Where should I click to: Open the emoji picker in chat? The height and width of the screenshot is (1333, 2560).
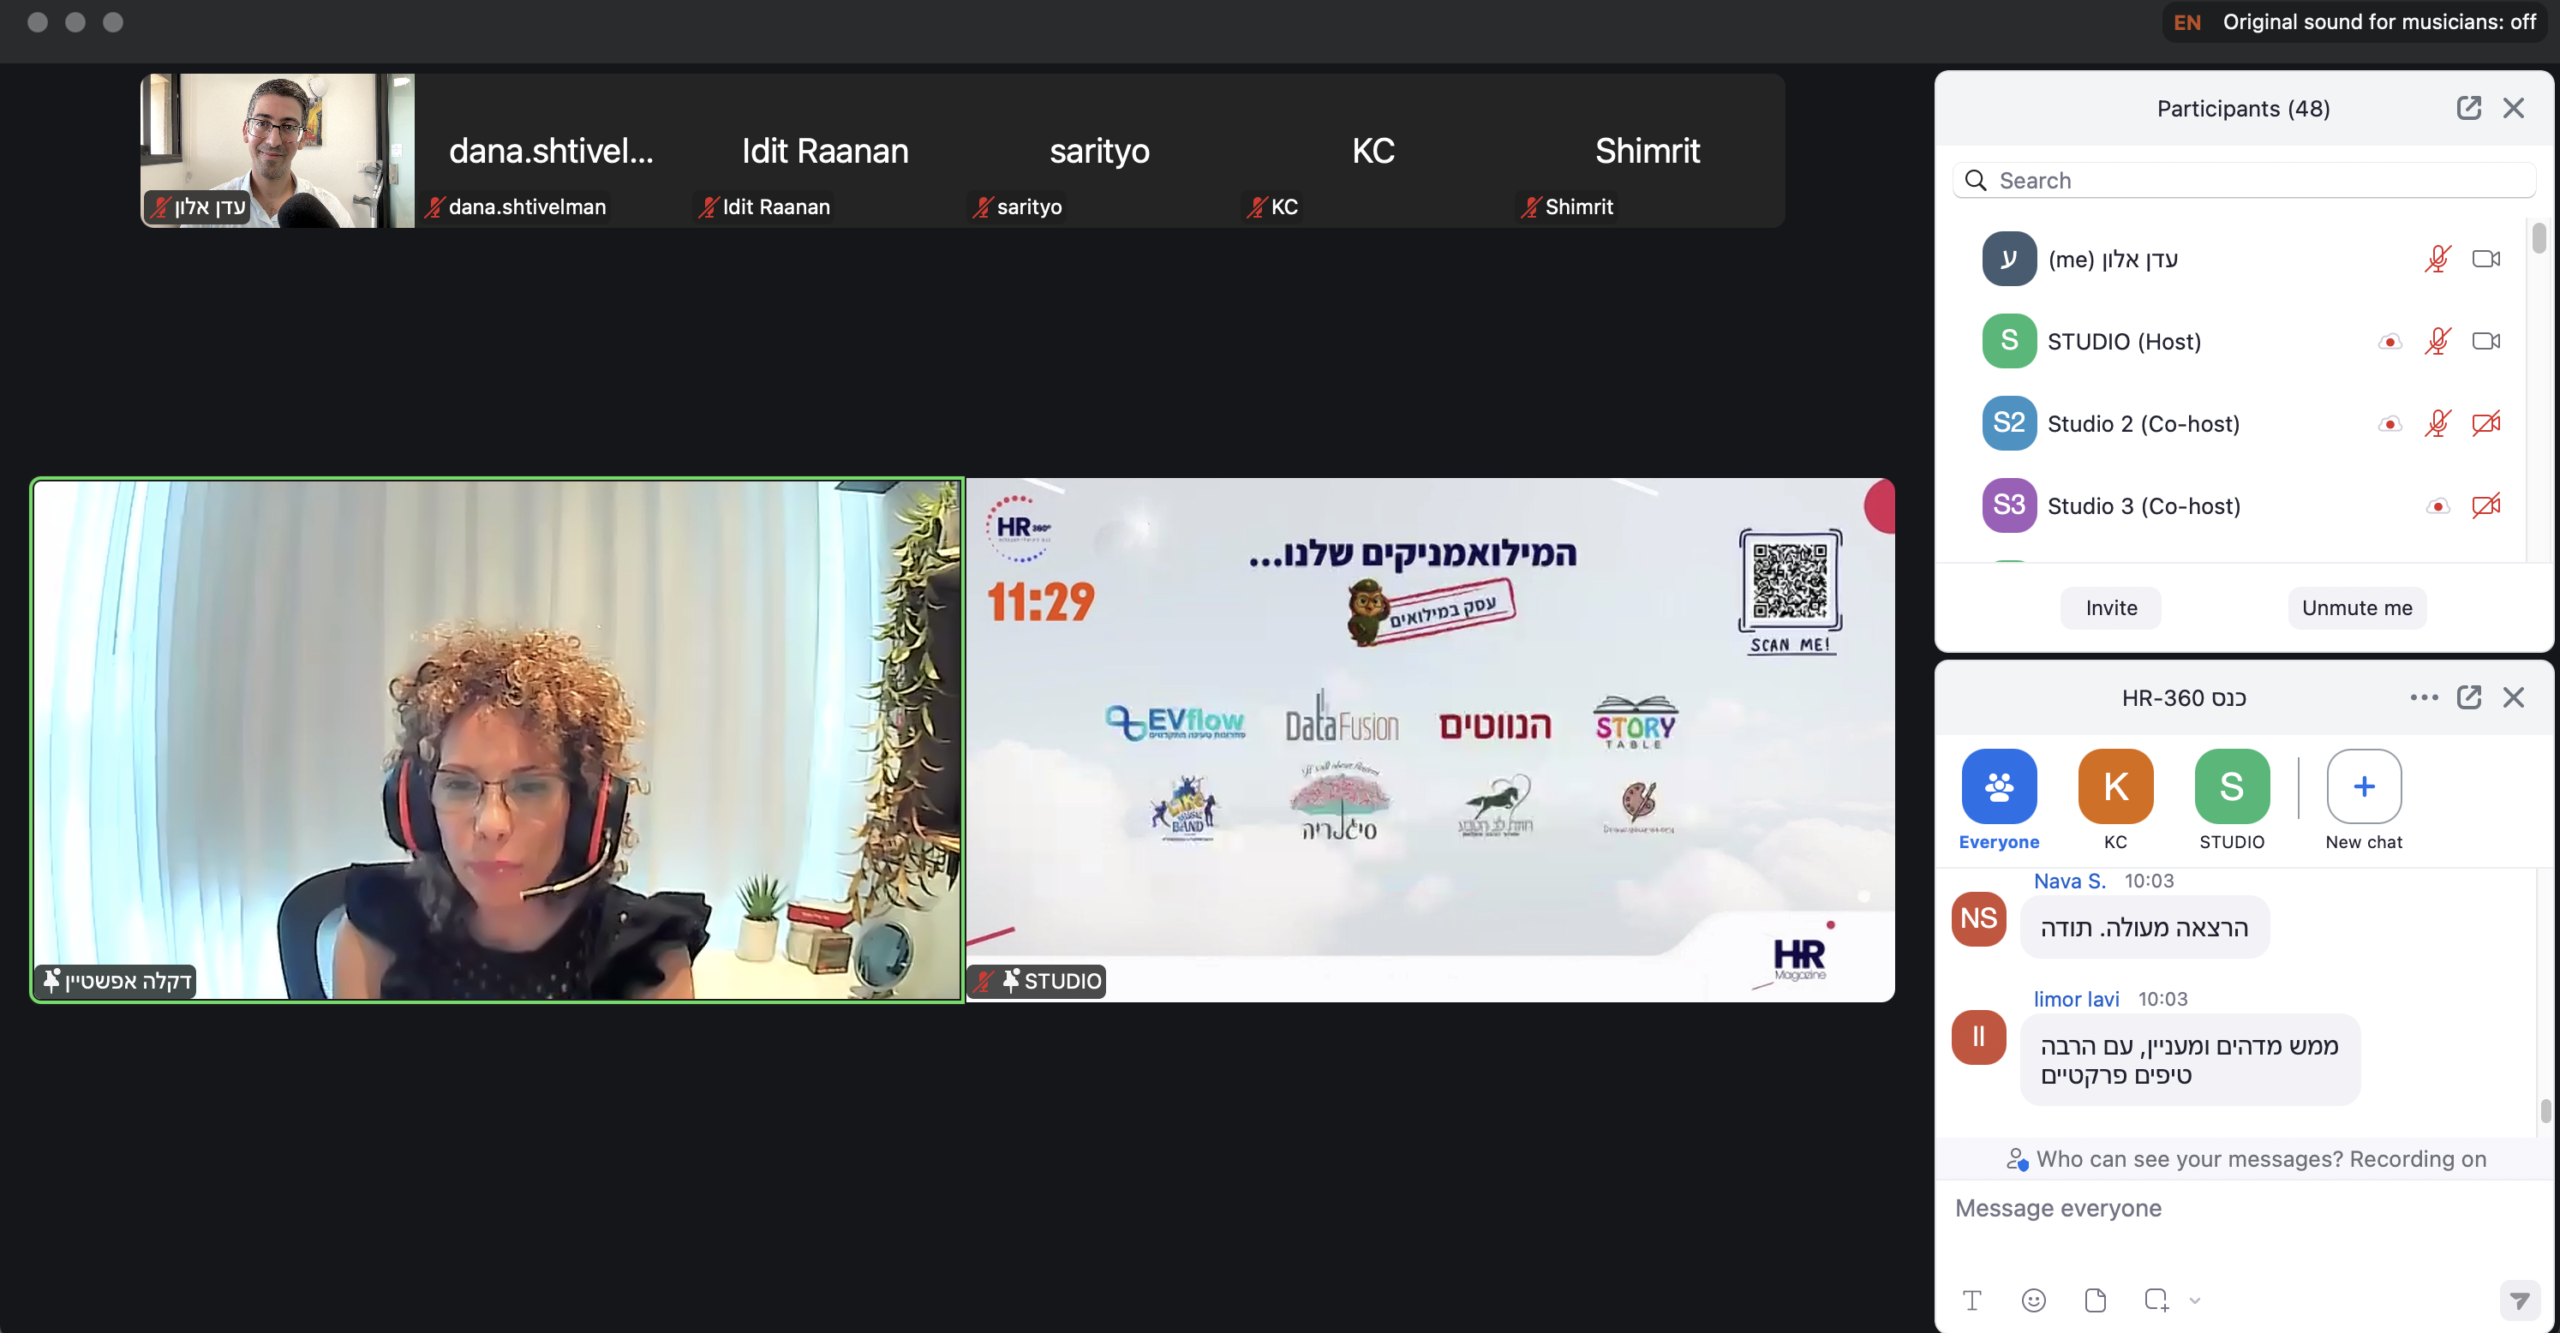click(2033, 1299)
